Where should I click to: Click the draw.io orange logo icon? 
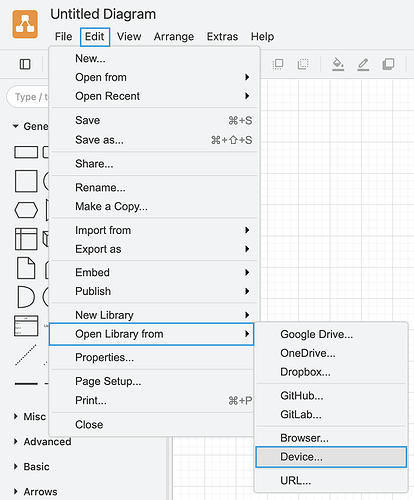click(x=25, y=24)
